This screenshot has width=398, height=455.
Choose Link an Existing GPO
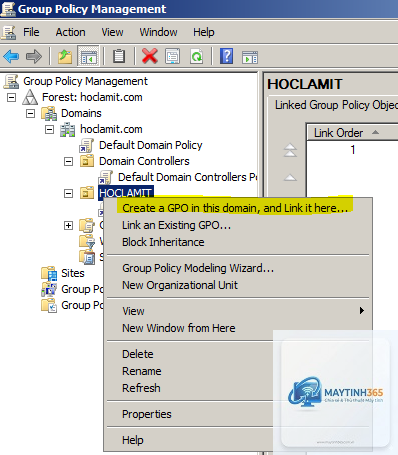click(x=238, y=225)
